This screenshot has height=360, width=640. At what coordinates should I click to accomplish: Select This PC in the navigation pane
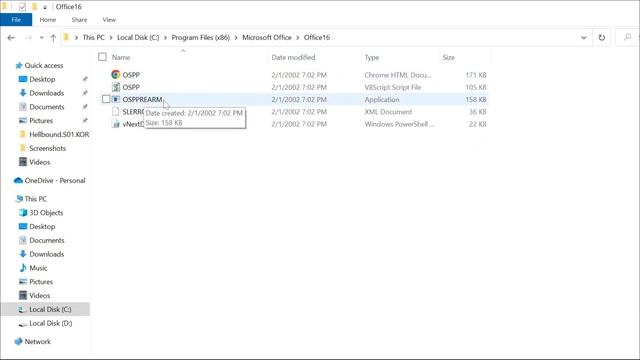tap(36, 199)
